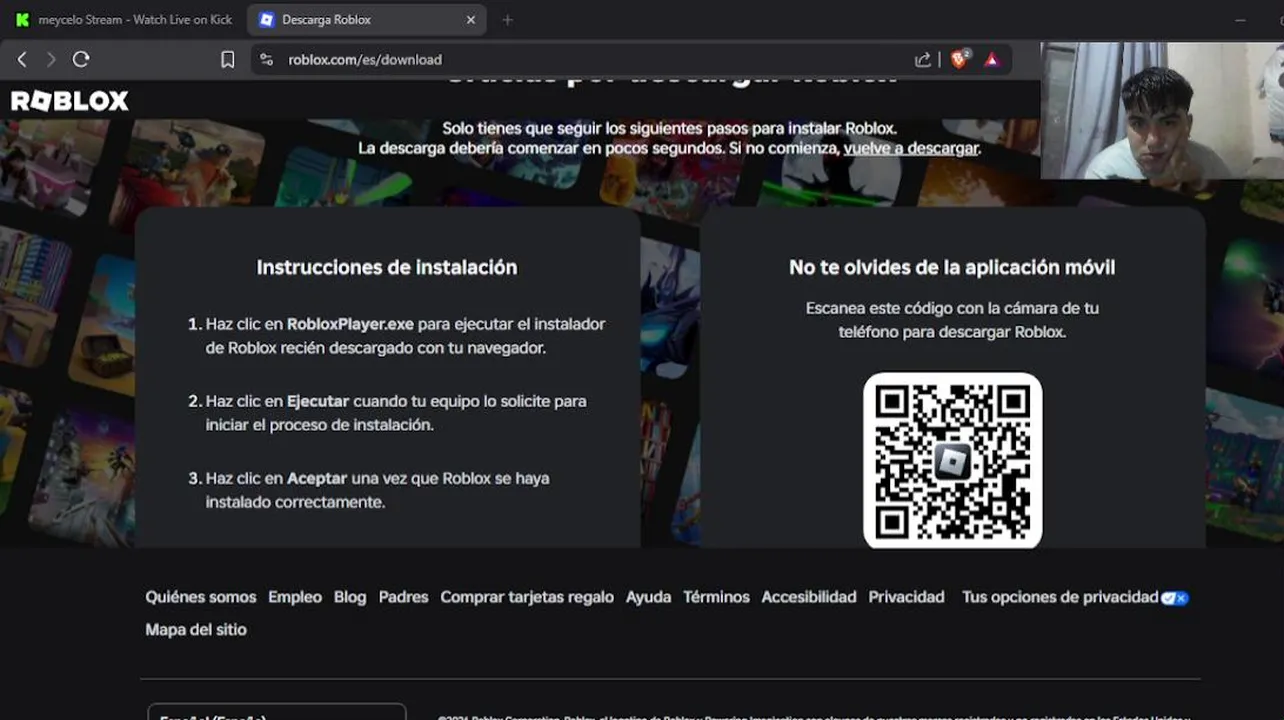Click the bold 'Ejecutar' text
Image resolution: width=1284 pixels, height=720 pixels.
[318, 401]
